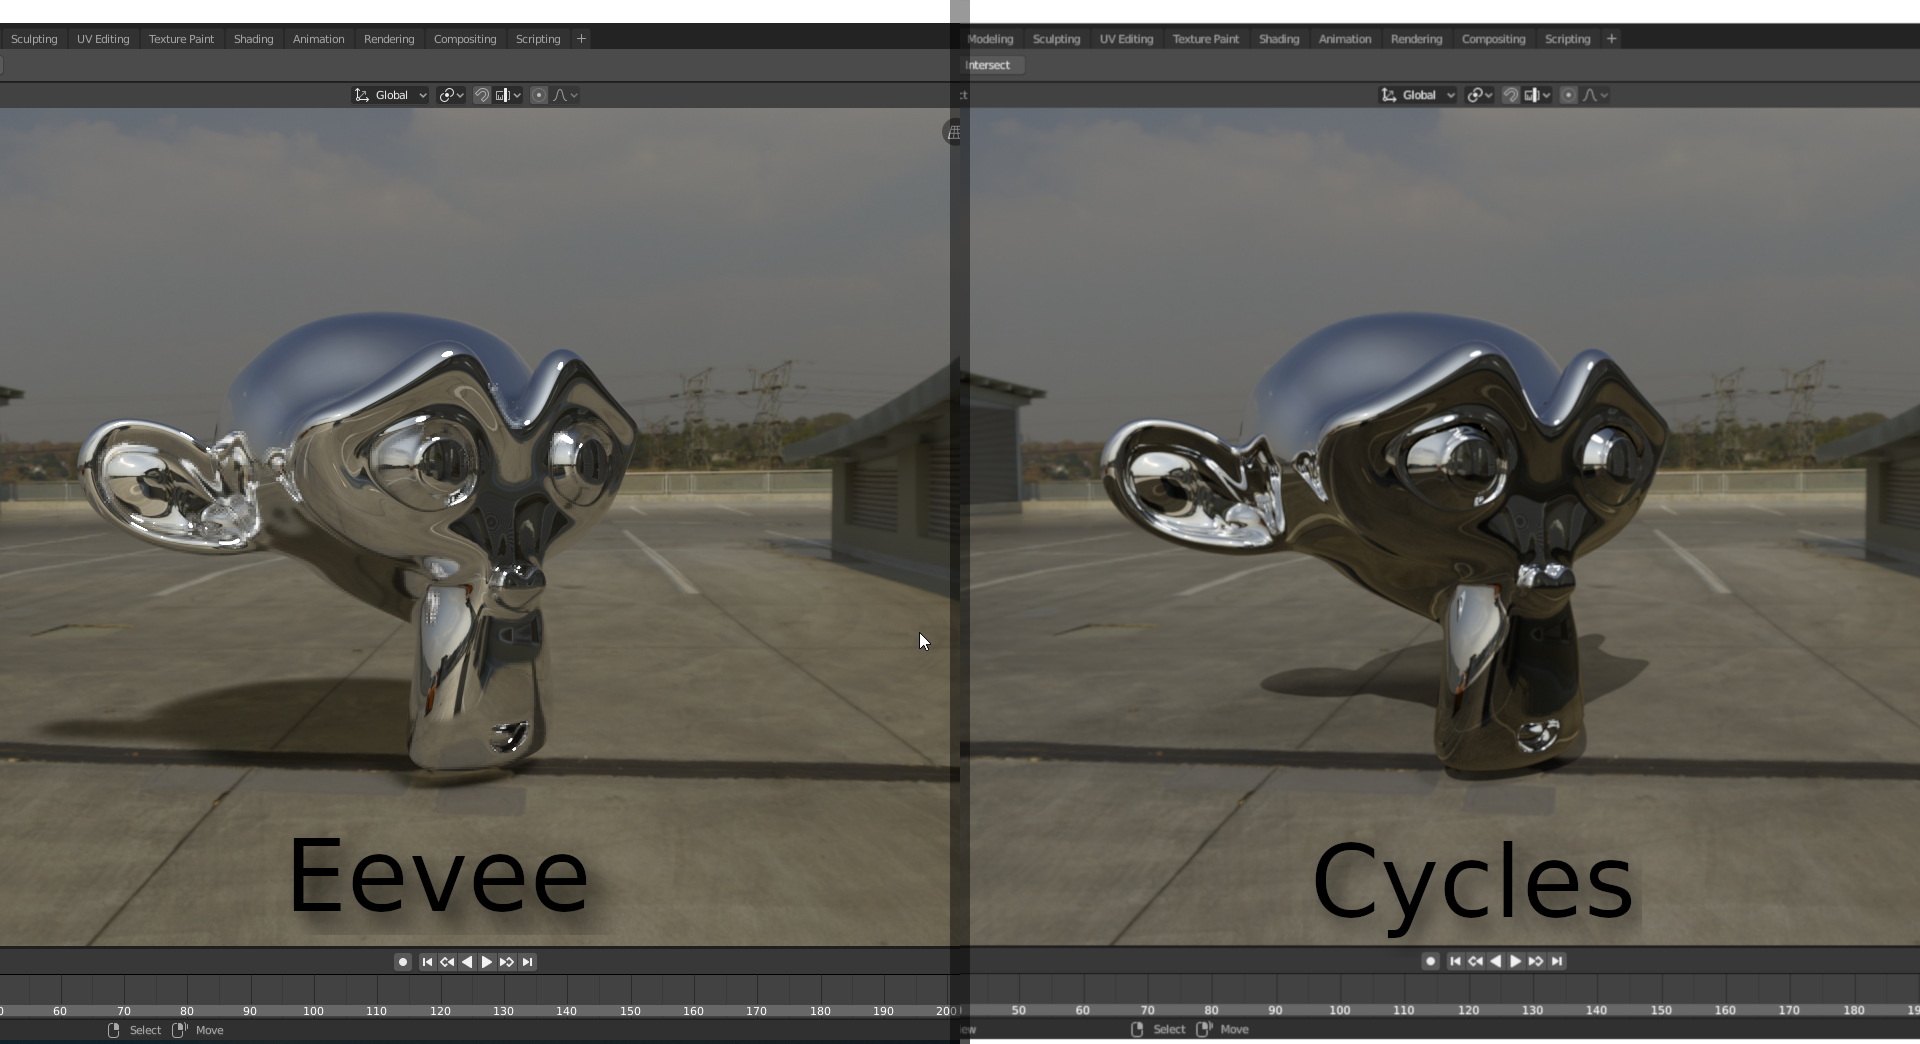Screen dimensions: 1920x1044
Task: Jump to start frame in Eevee window
Action: pos(427,962)
